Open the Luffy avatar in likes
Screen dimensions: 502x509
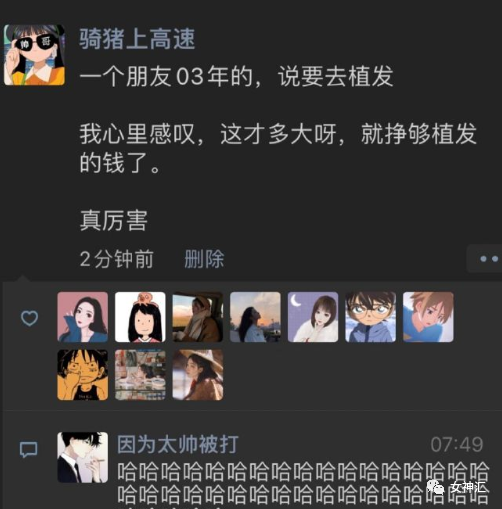tap(82, 375)
